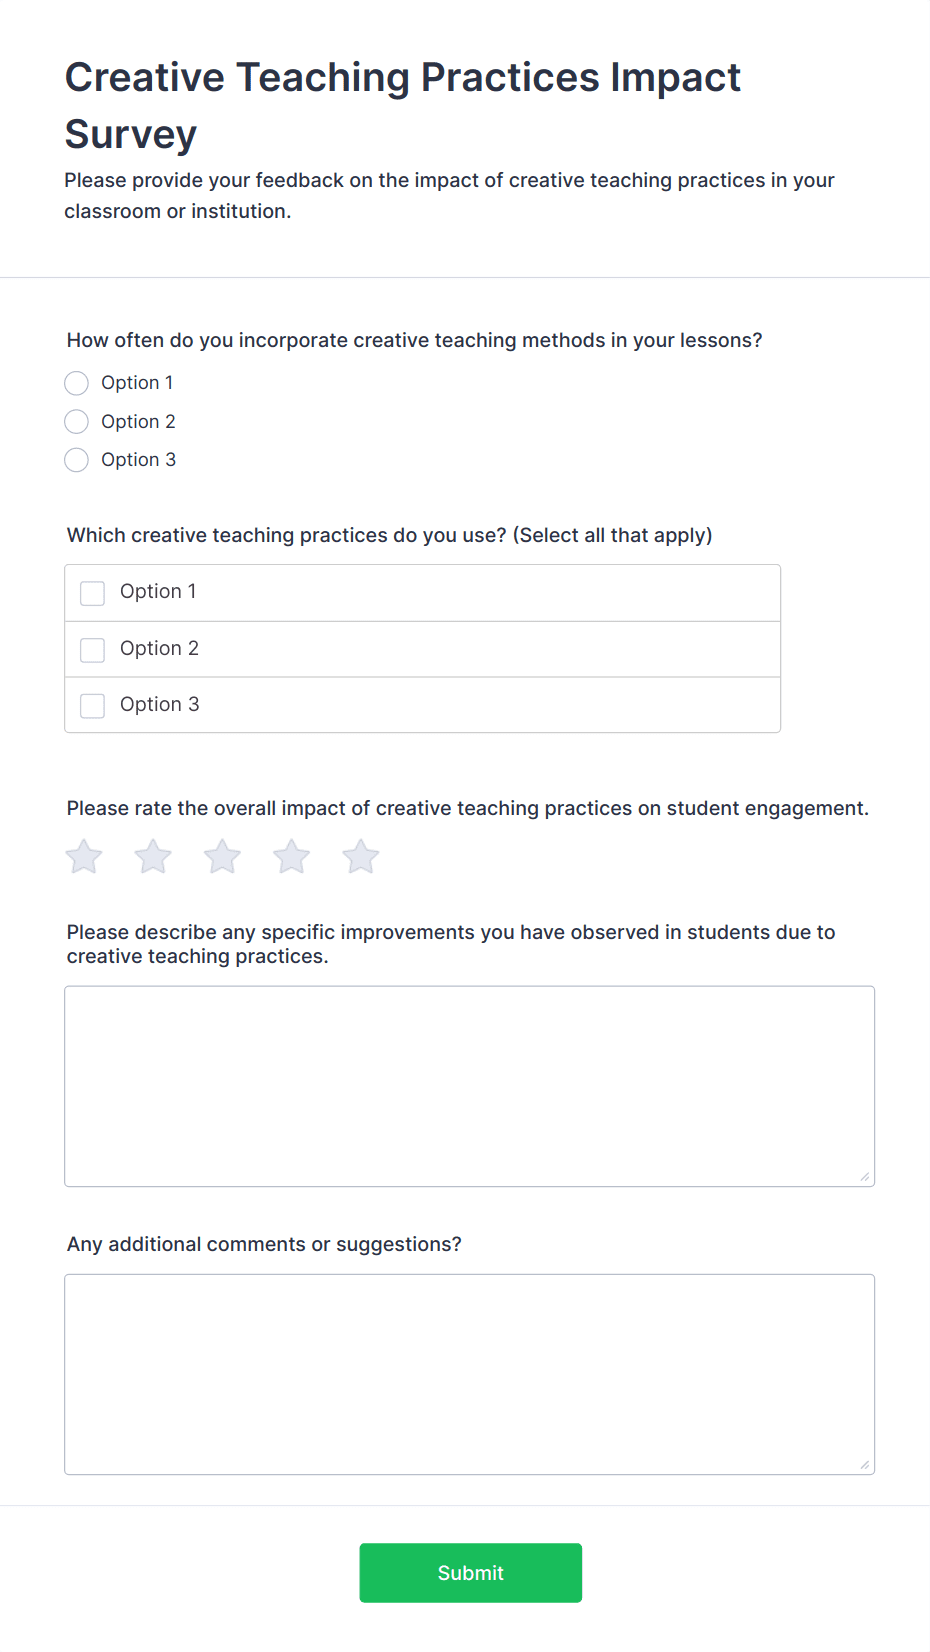Viewport: 930px width, 1652px height.
Task: Click the 'Option 1' checkbox row label
Action: pos(158,592)
